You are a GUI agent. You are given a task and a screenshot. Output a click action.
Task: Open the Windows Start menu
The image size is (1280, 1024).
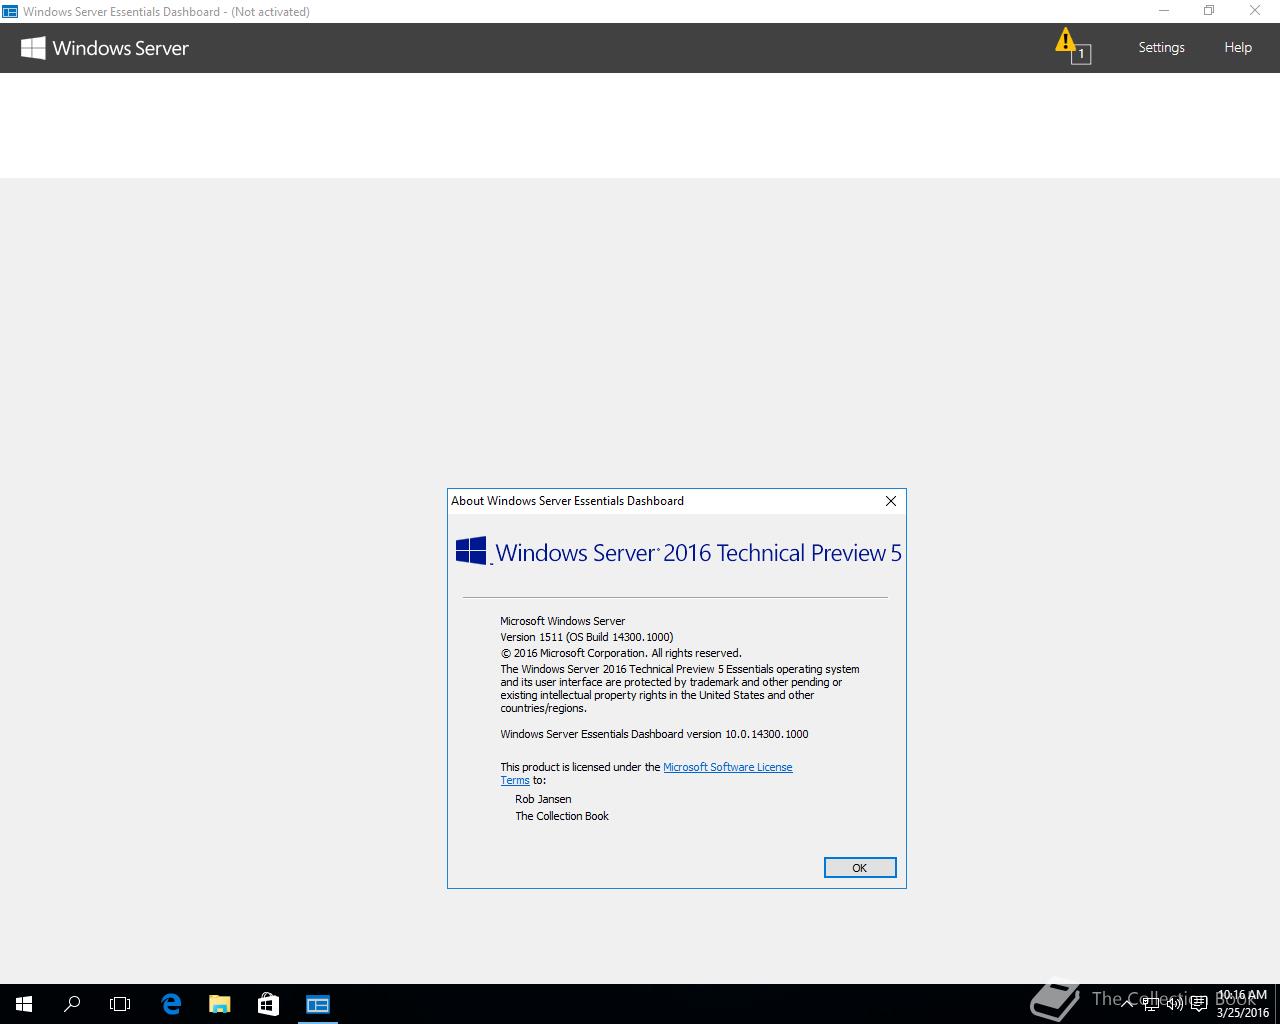tap(24, 1004)
